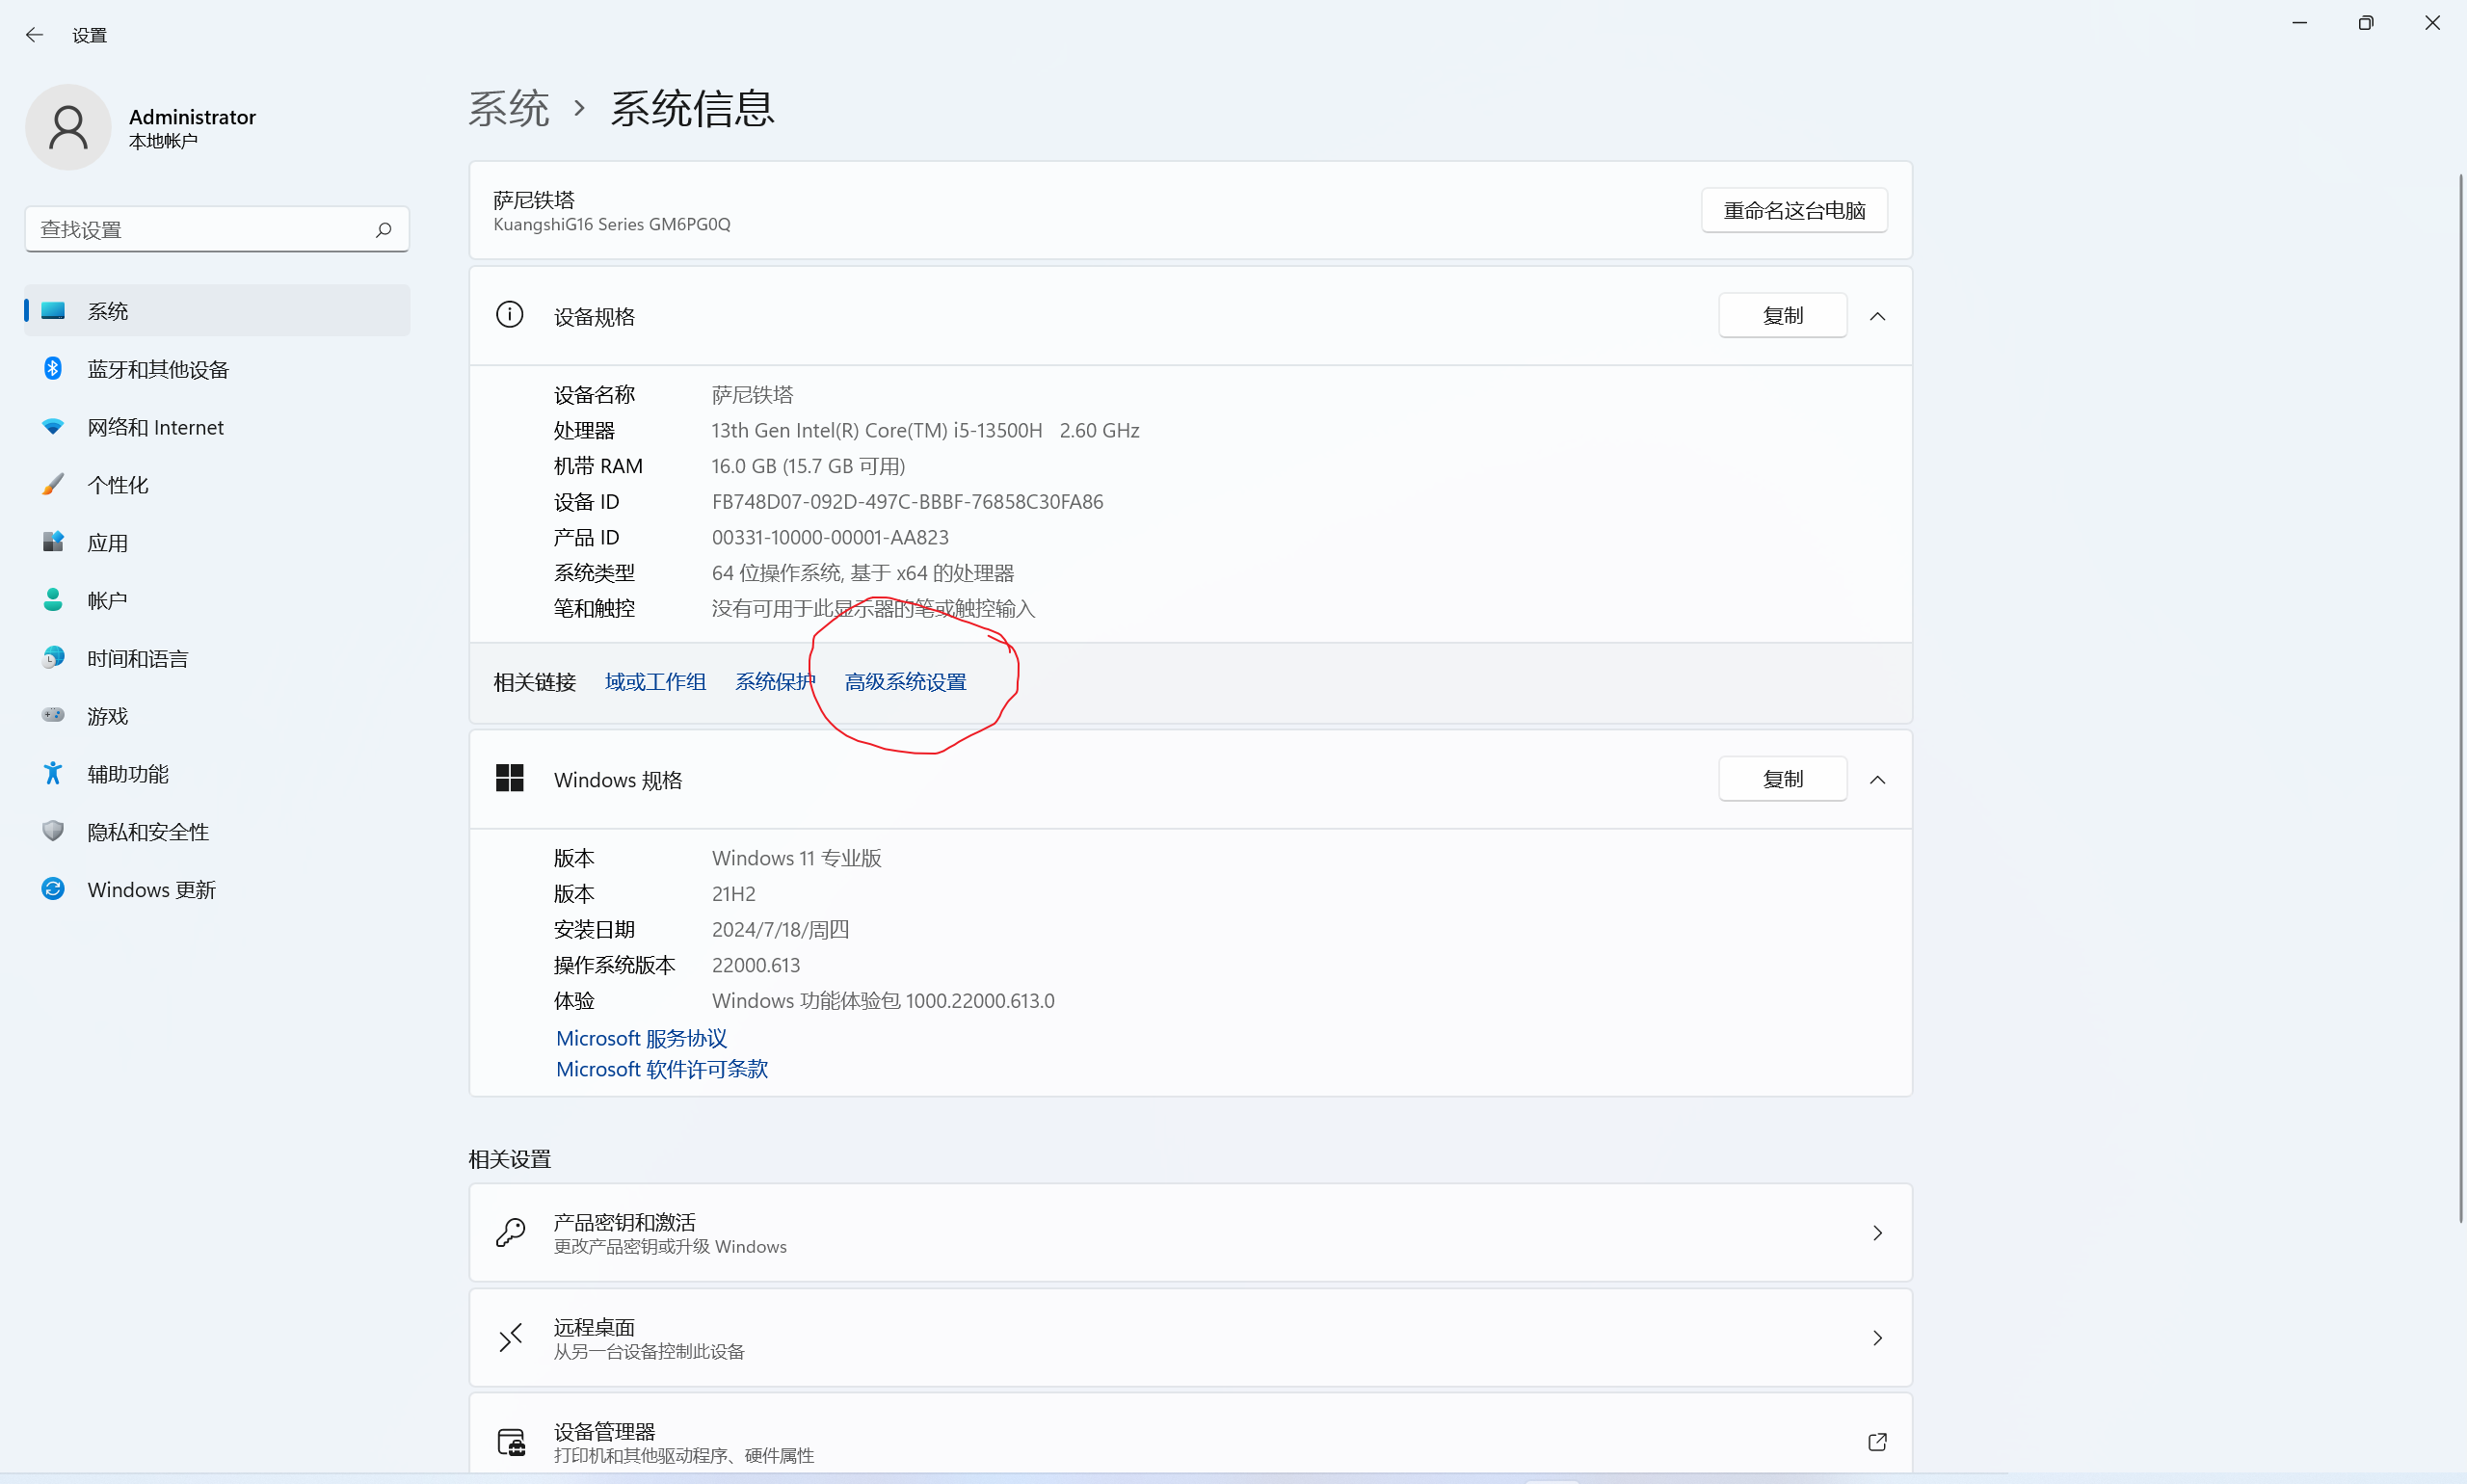Select 时间和语言 in sidebar
This screenshot has width=2467, height=1484.
coord(217,658)
